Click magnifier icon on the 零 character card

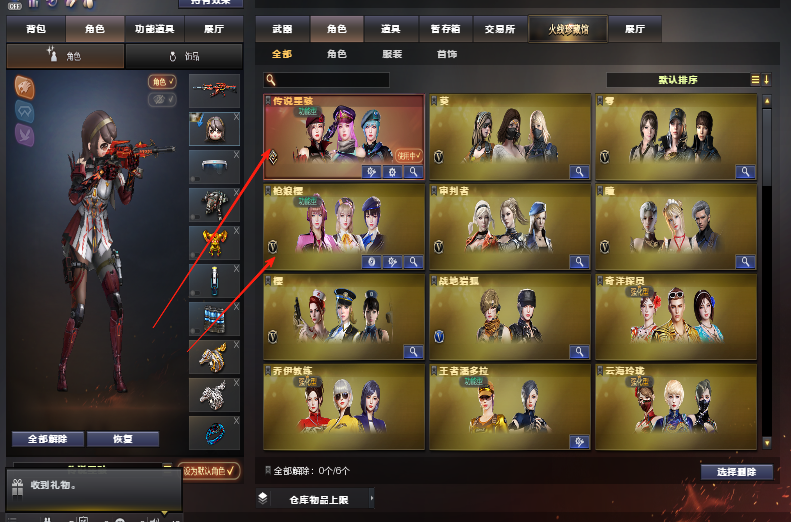coord(745,172)
